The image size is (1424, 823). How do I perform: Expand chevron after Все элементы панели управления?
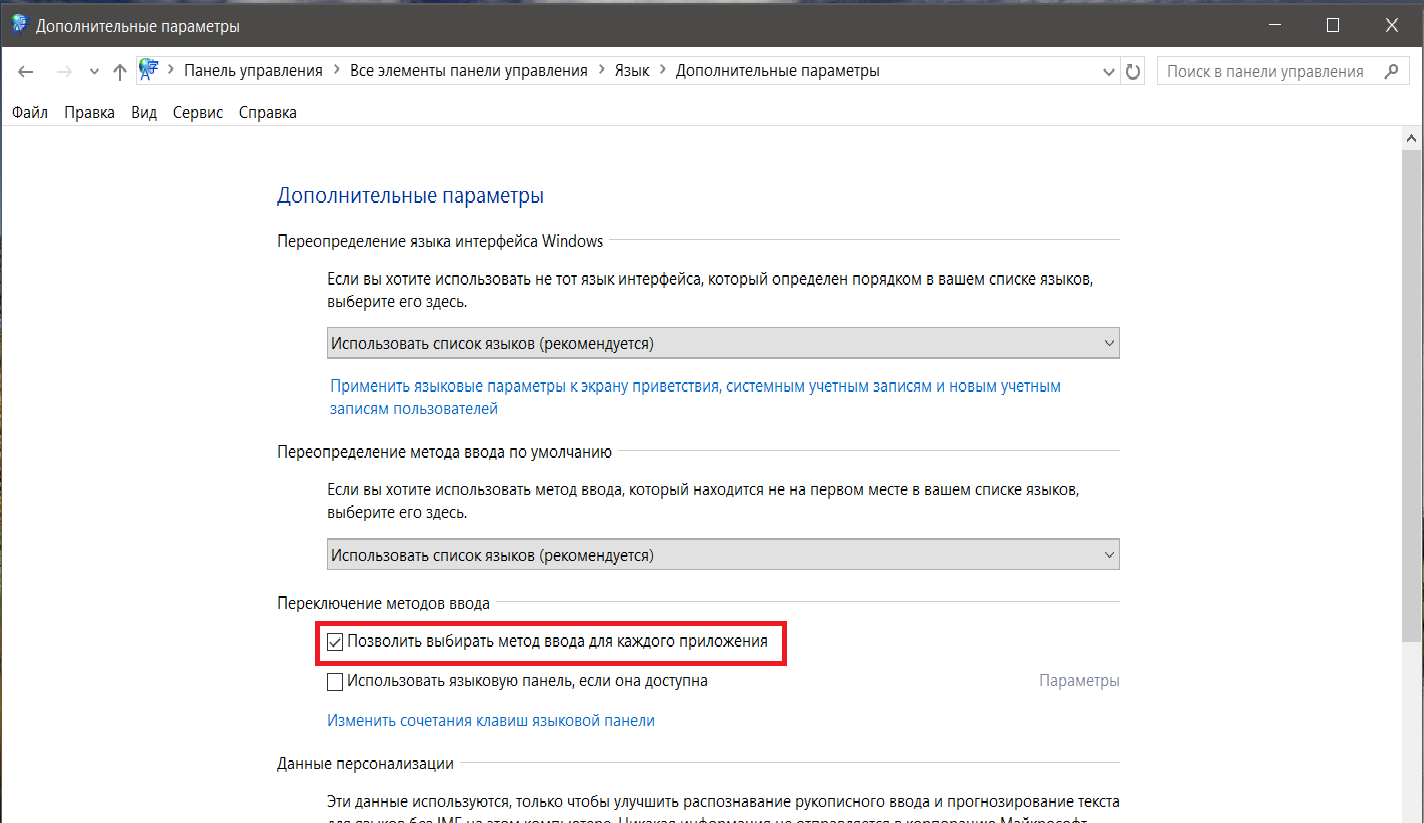pyautogui.click(x=601, y=71)
